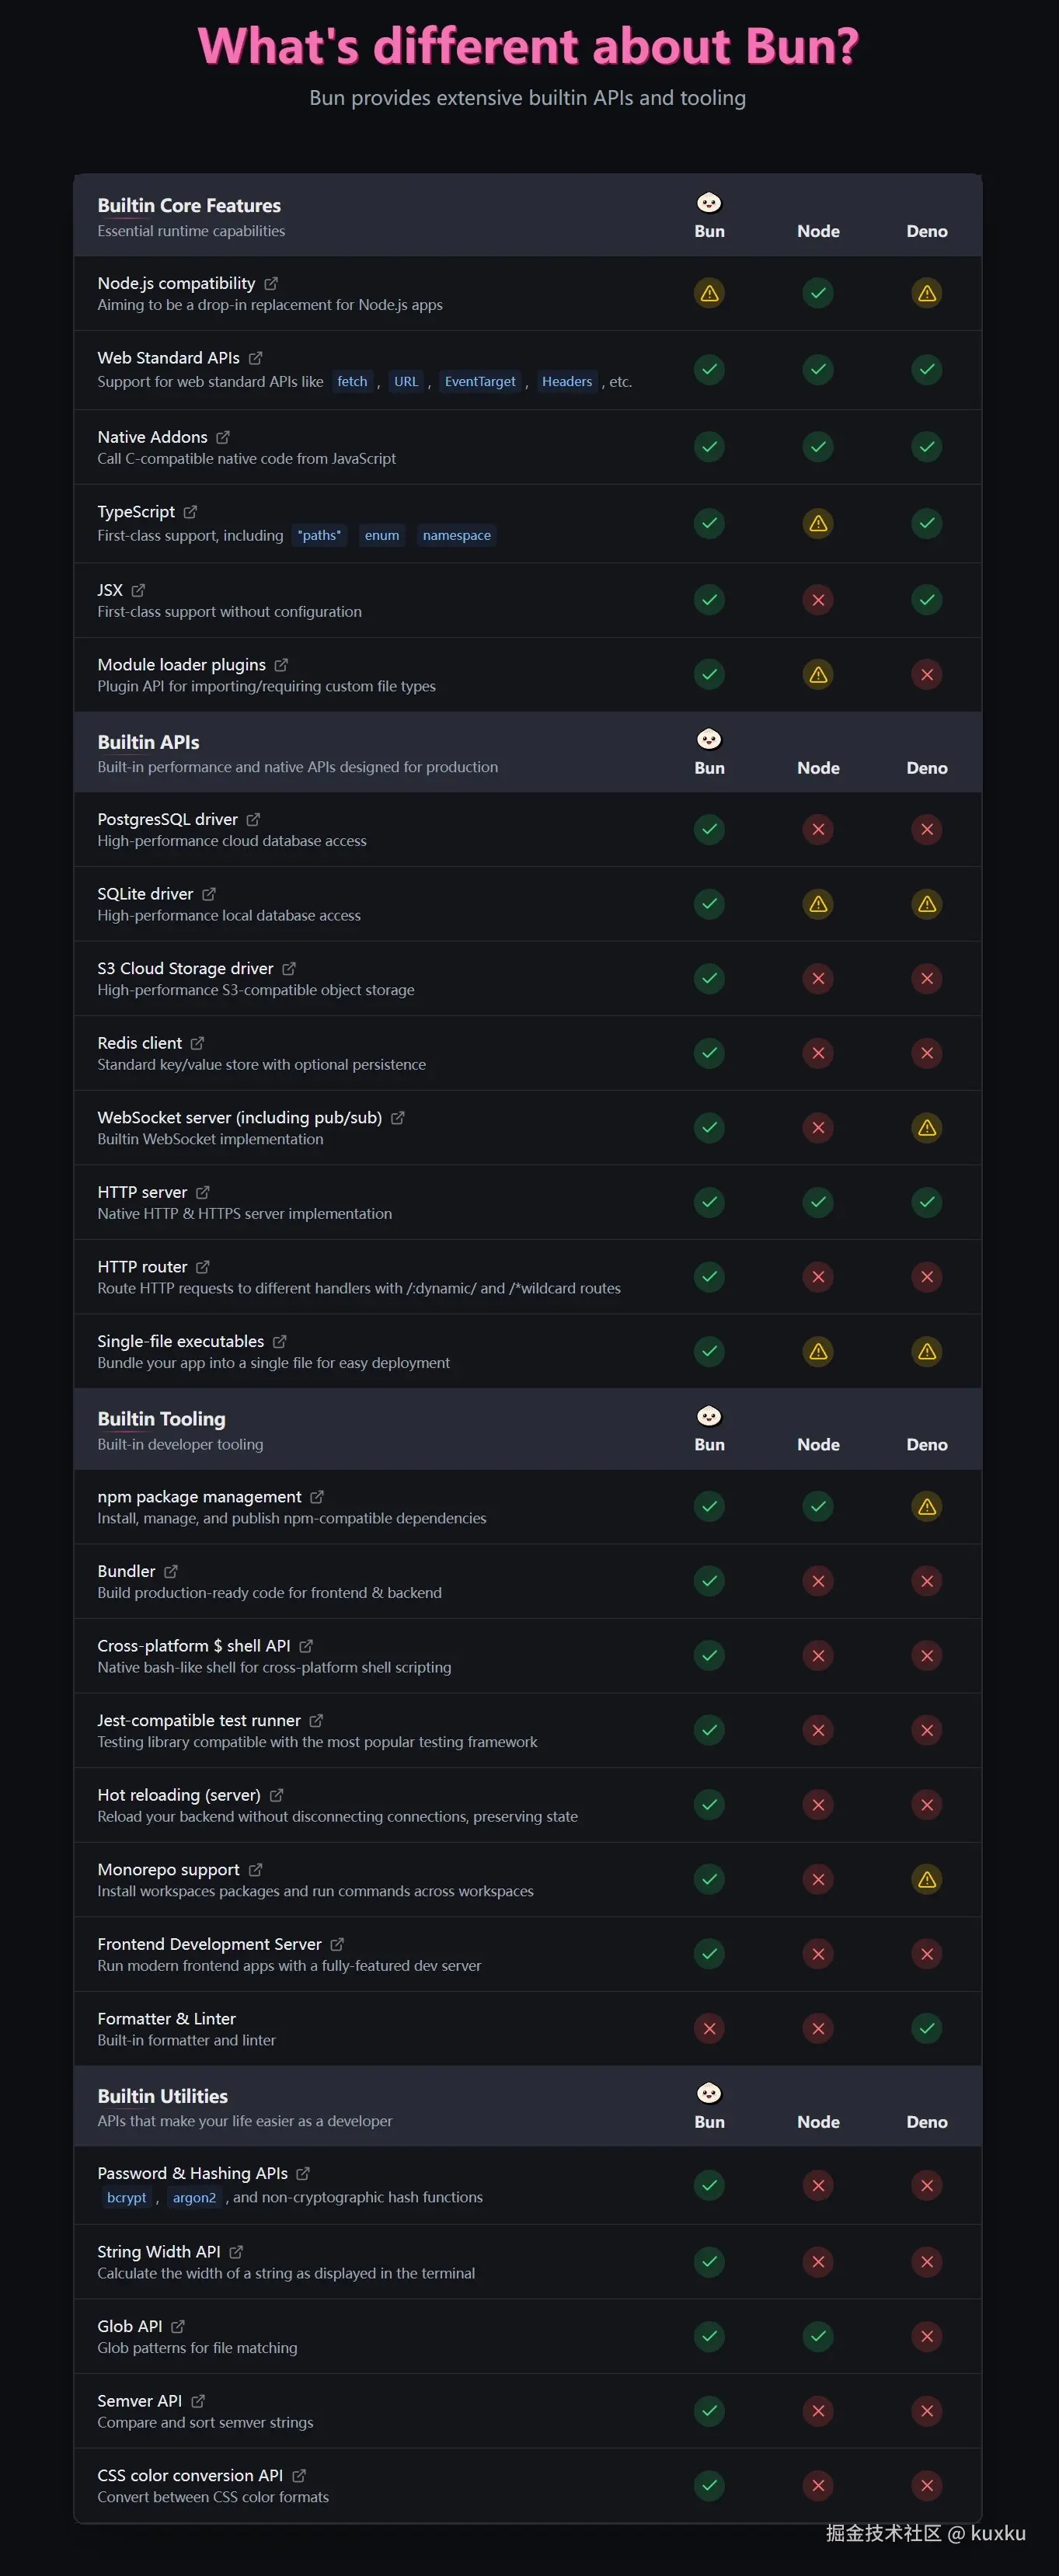Open the link icon next to HTTP router
1059x2576 pixels.
pyautogui.click(x=203, y=1267)
